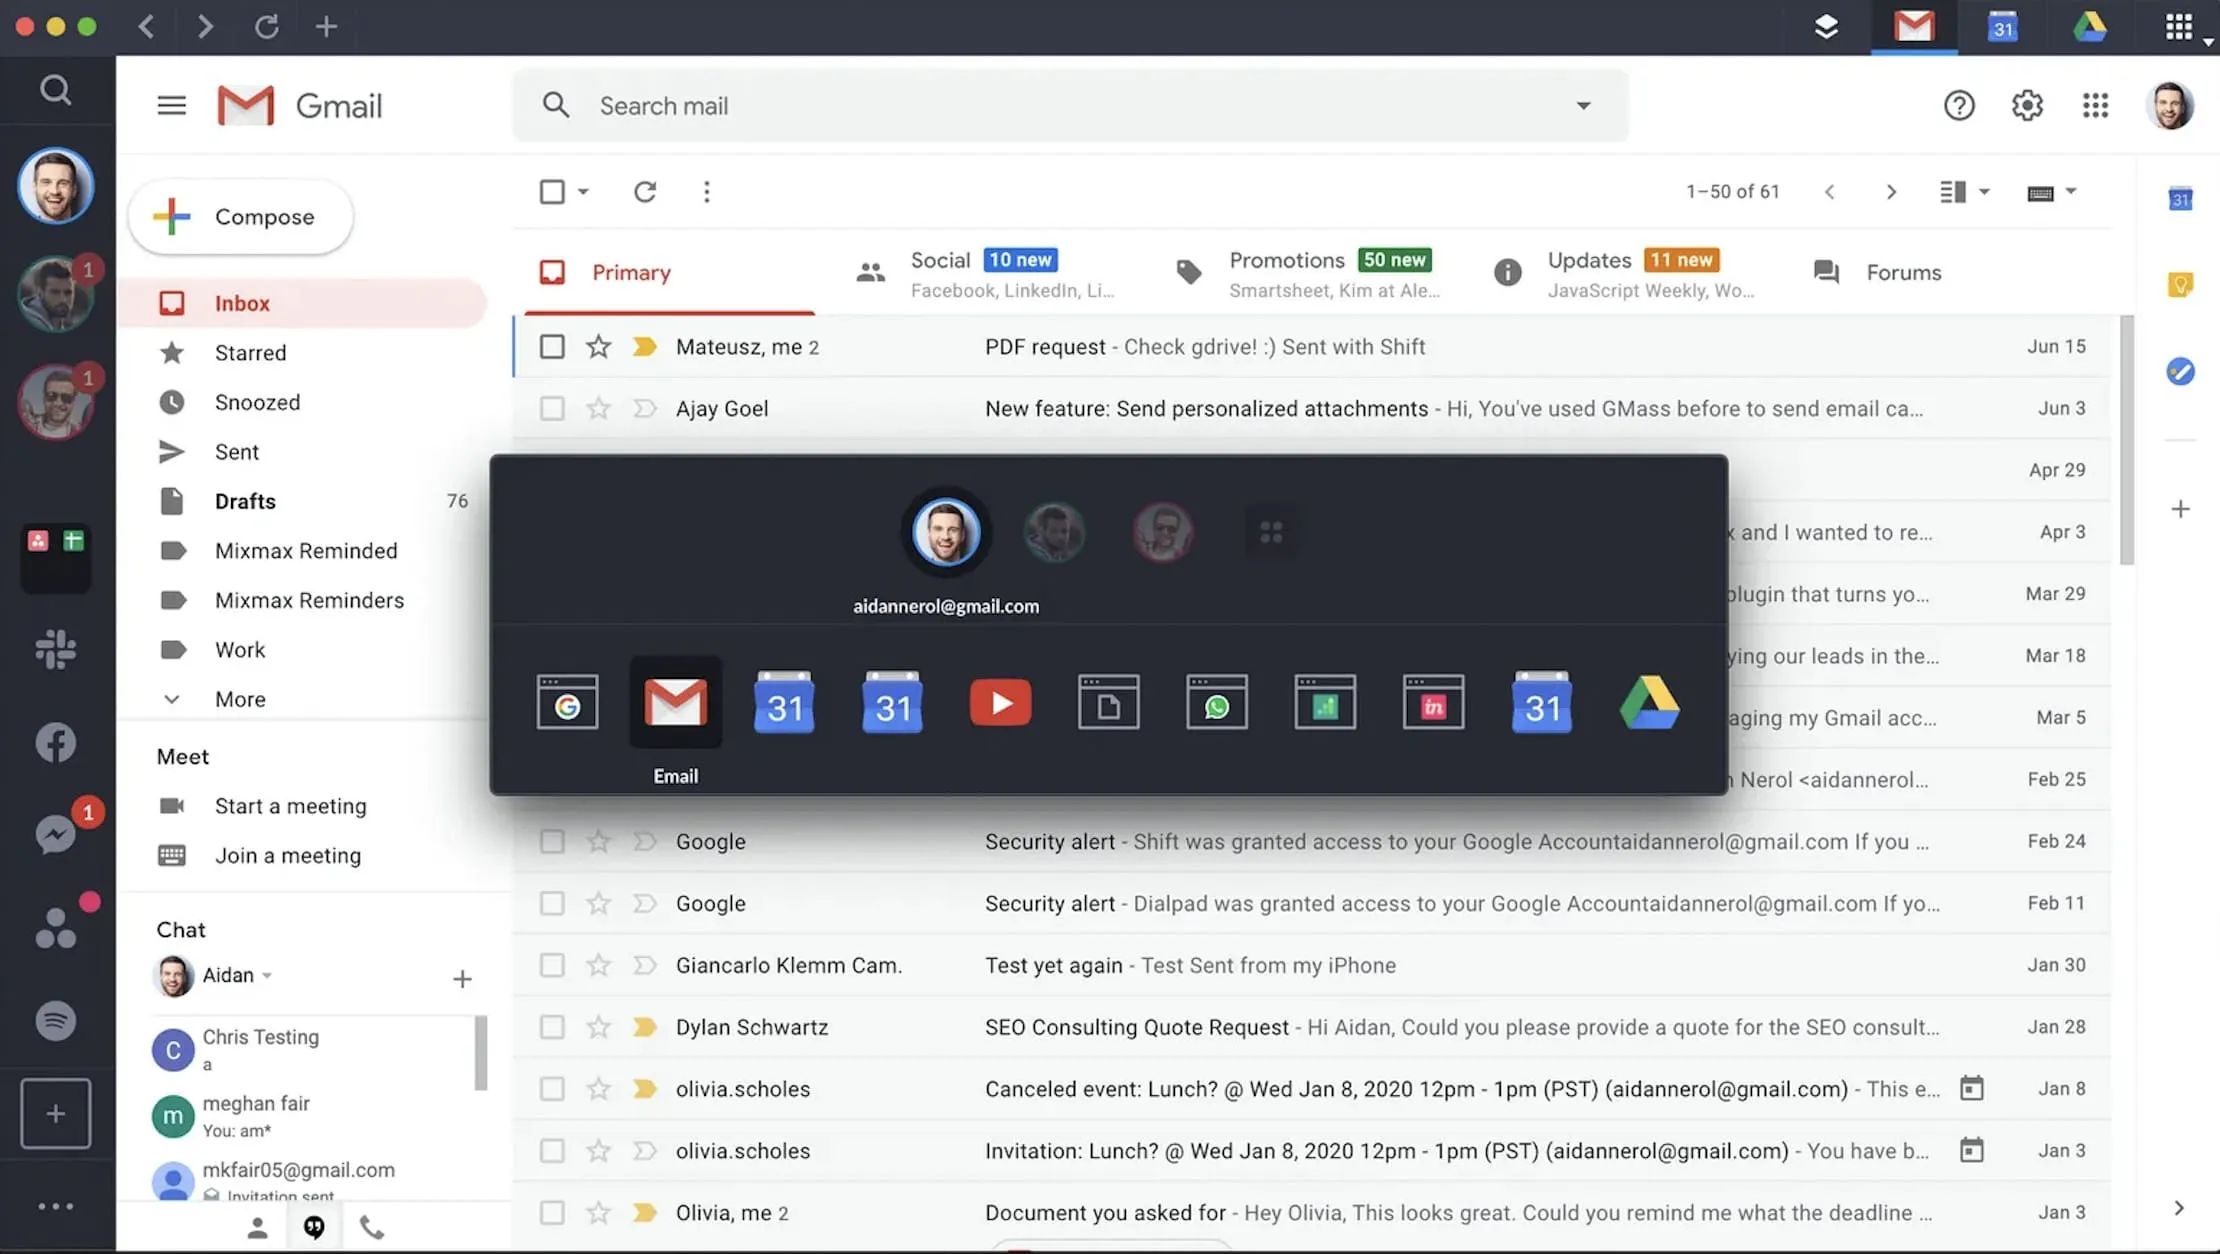Click Start a meeting

point(290,806)
